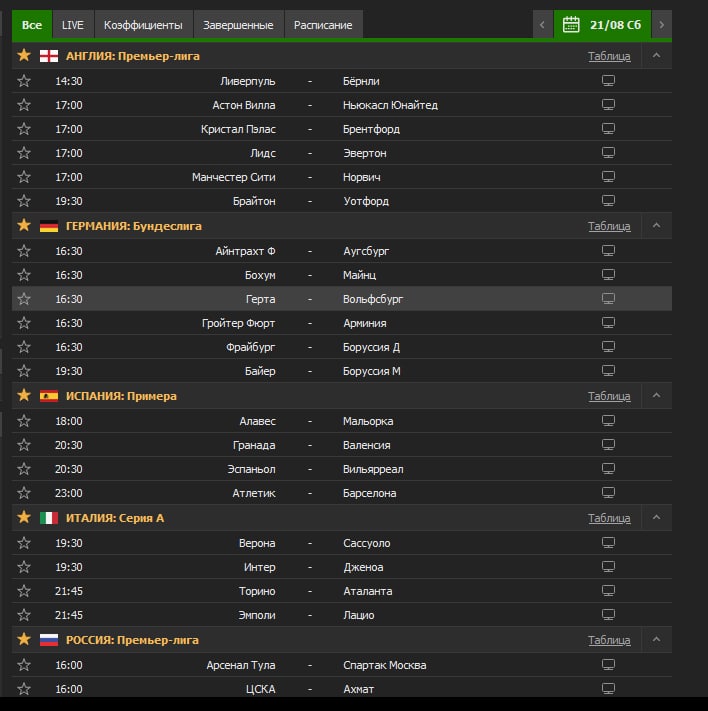
Task: Click TV icon for Интер - Дженоа
Action: pyautogui.click(x=608, y=567)
